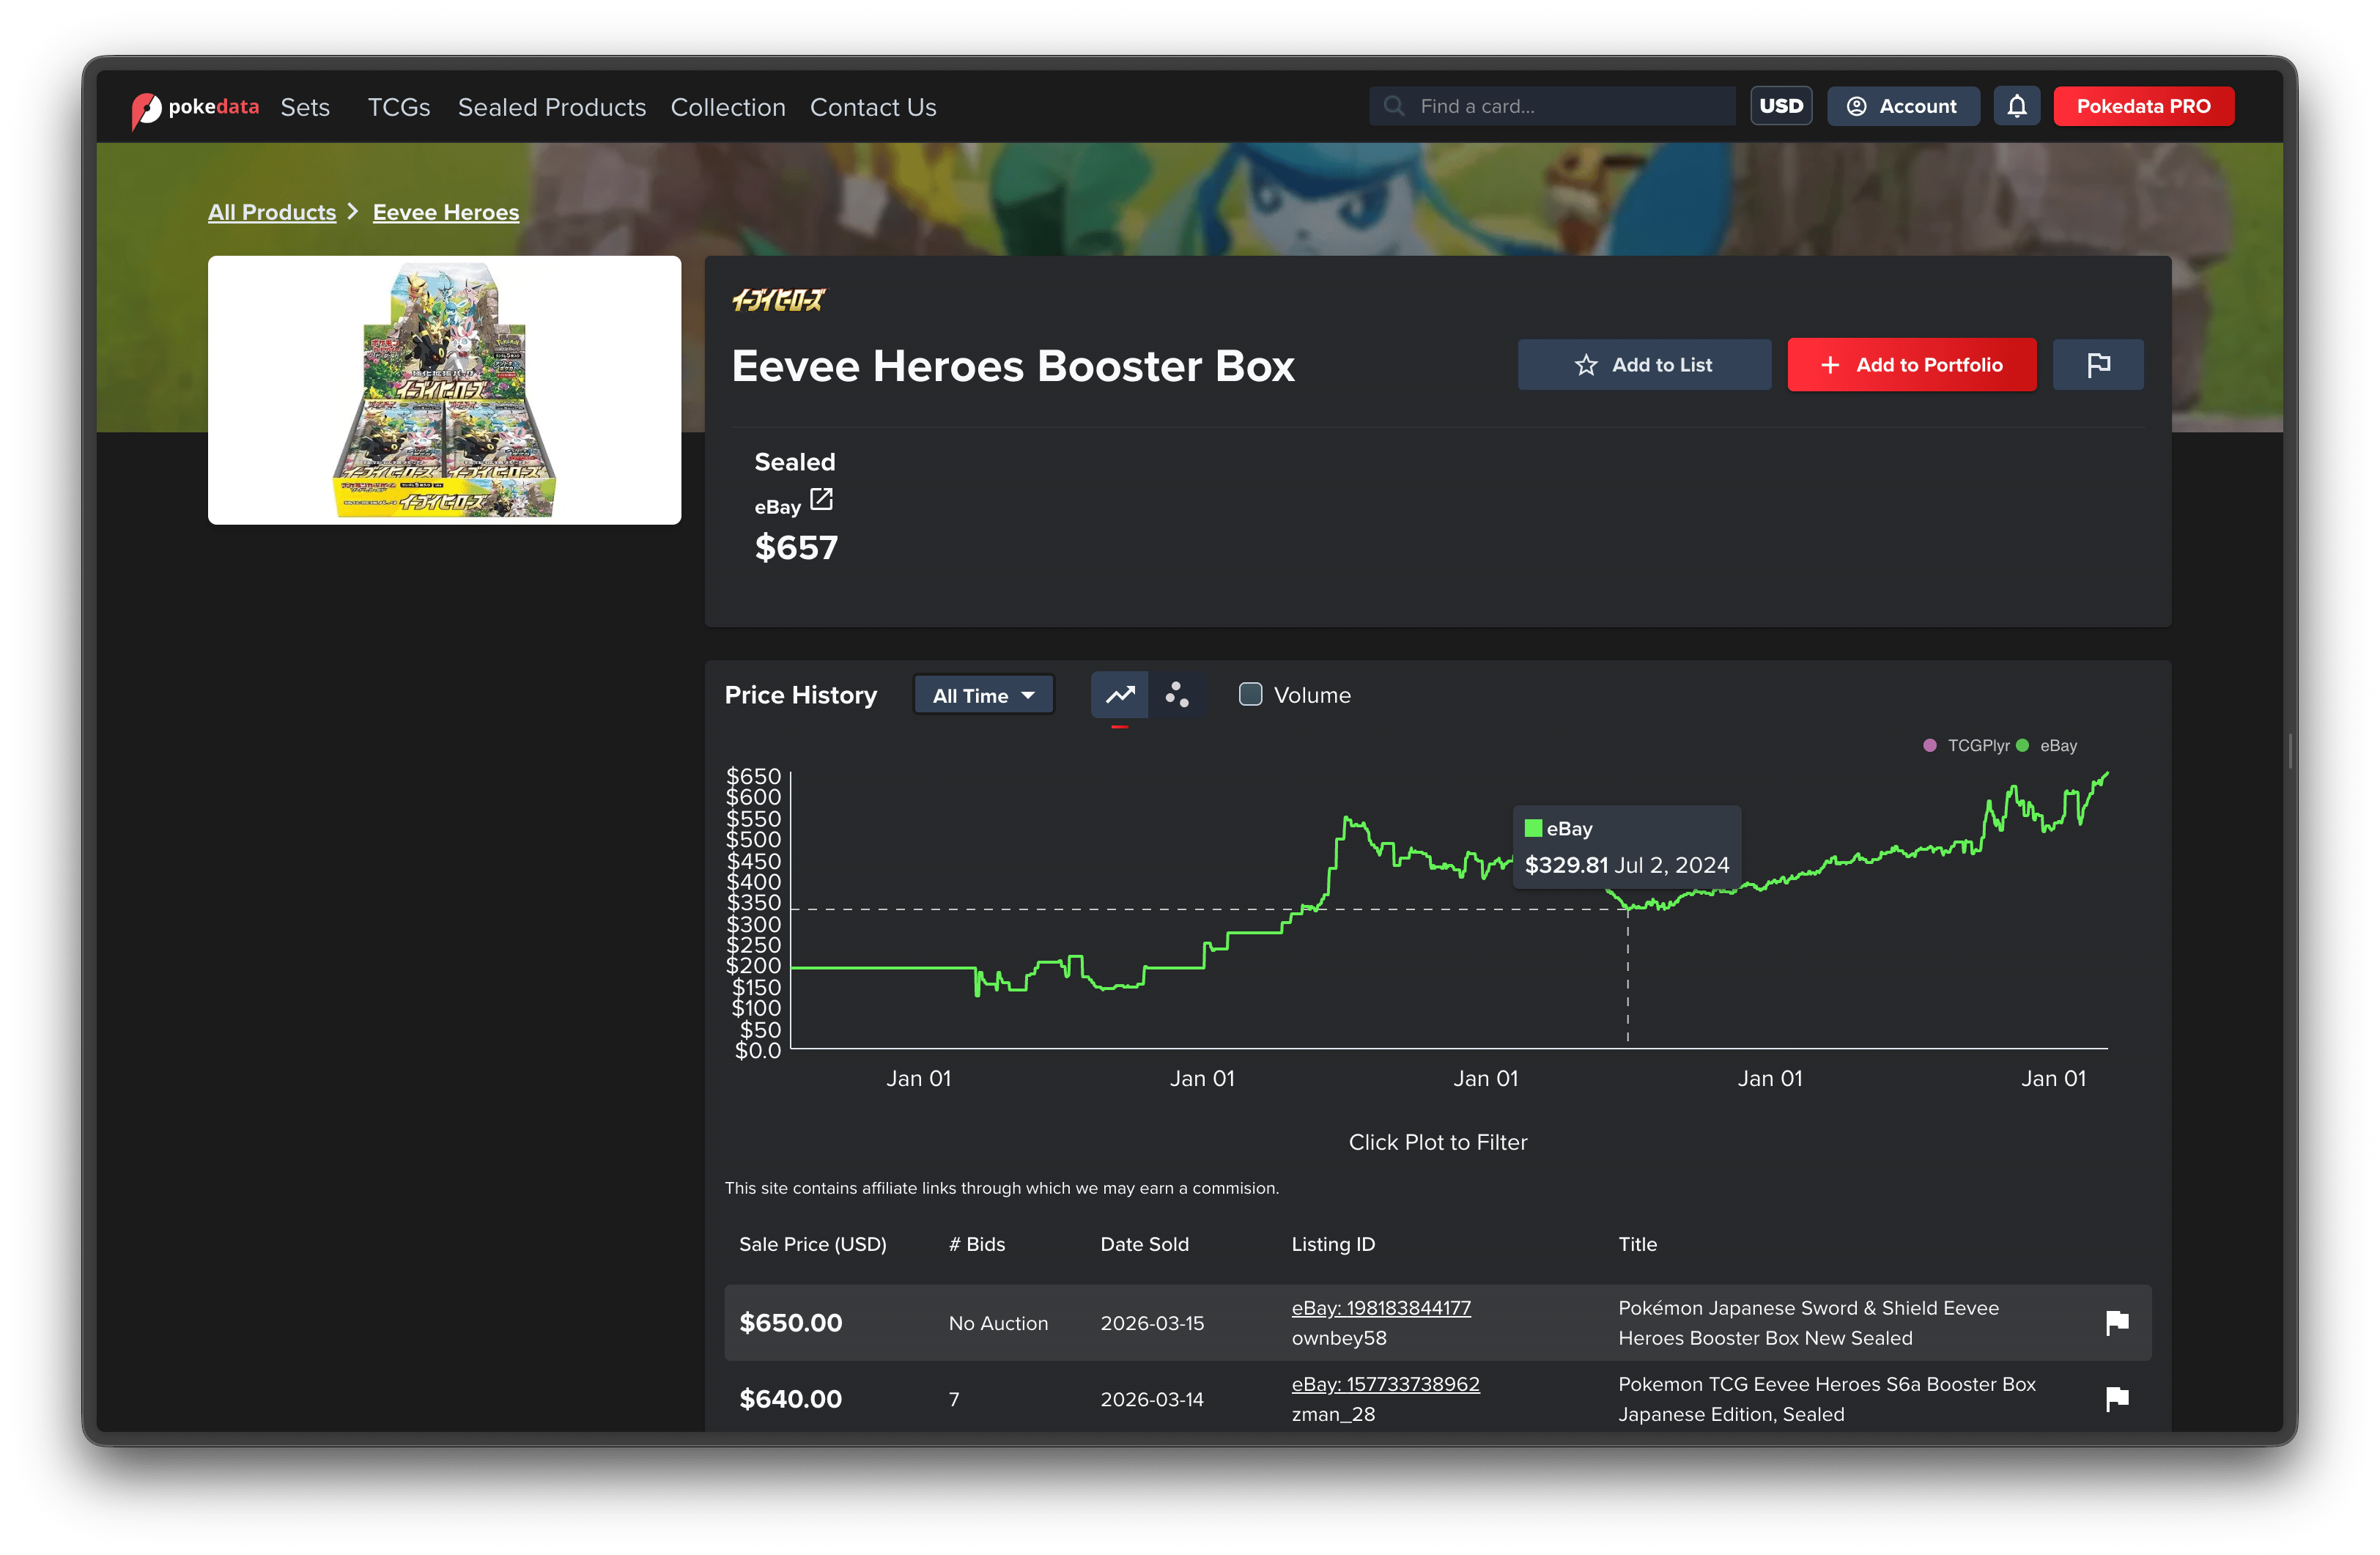Viewport: 2380px width, 1555px height.
Task: Click the notifications bell icon
Action: point(2016,106)
